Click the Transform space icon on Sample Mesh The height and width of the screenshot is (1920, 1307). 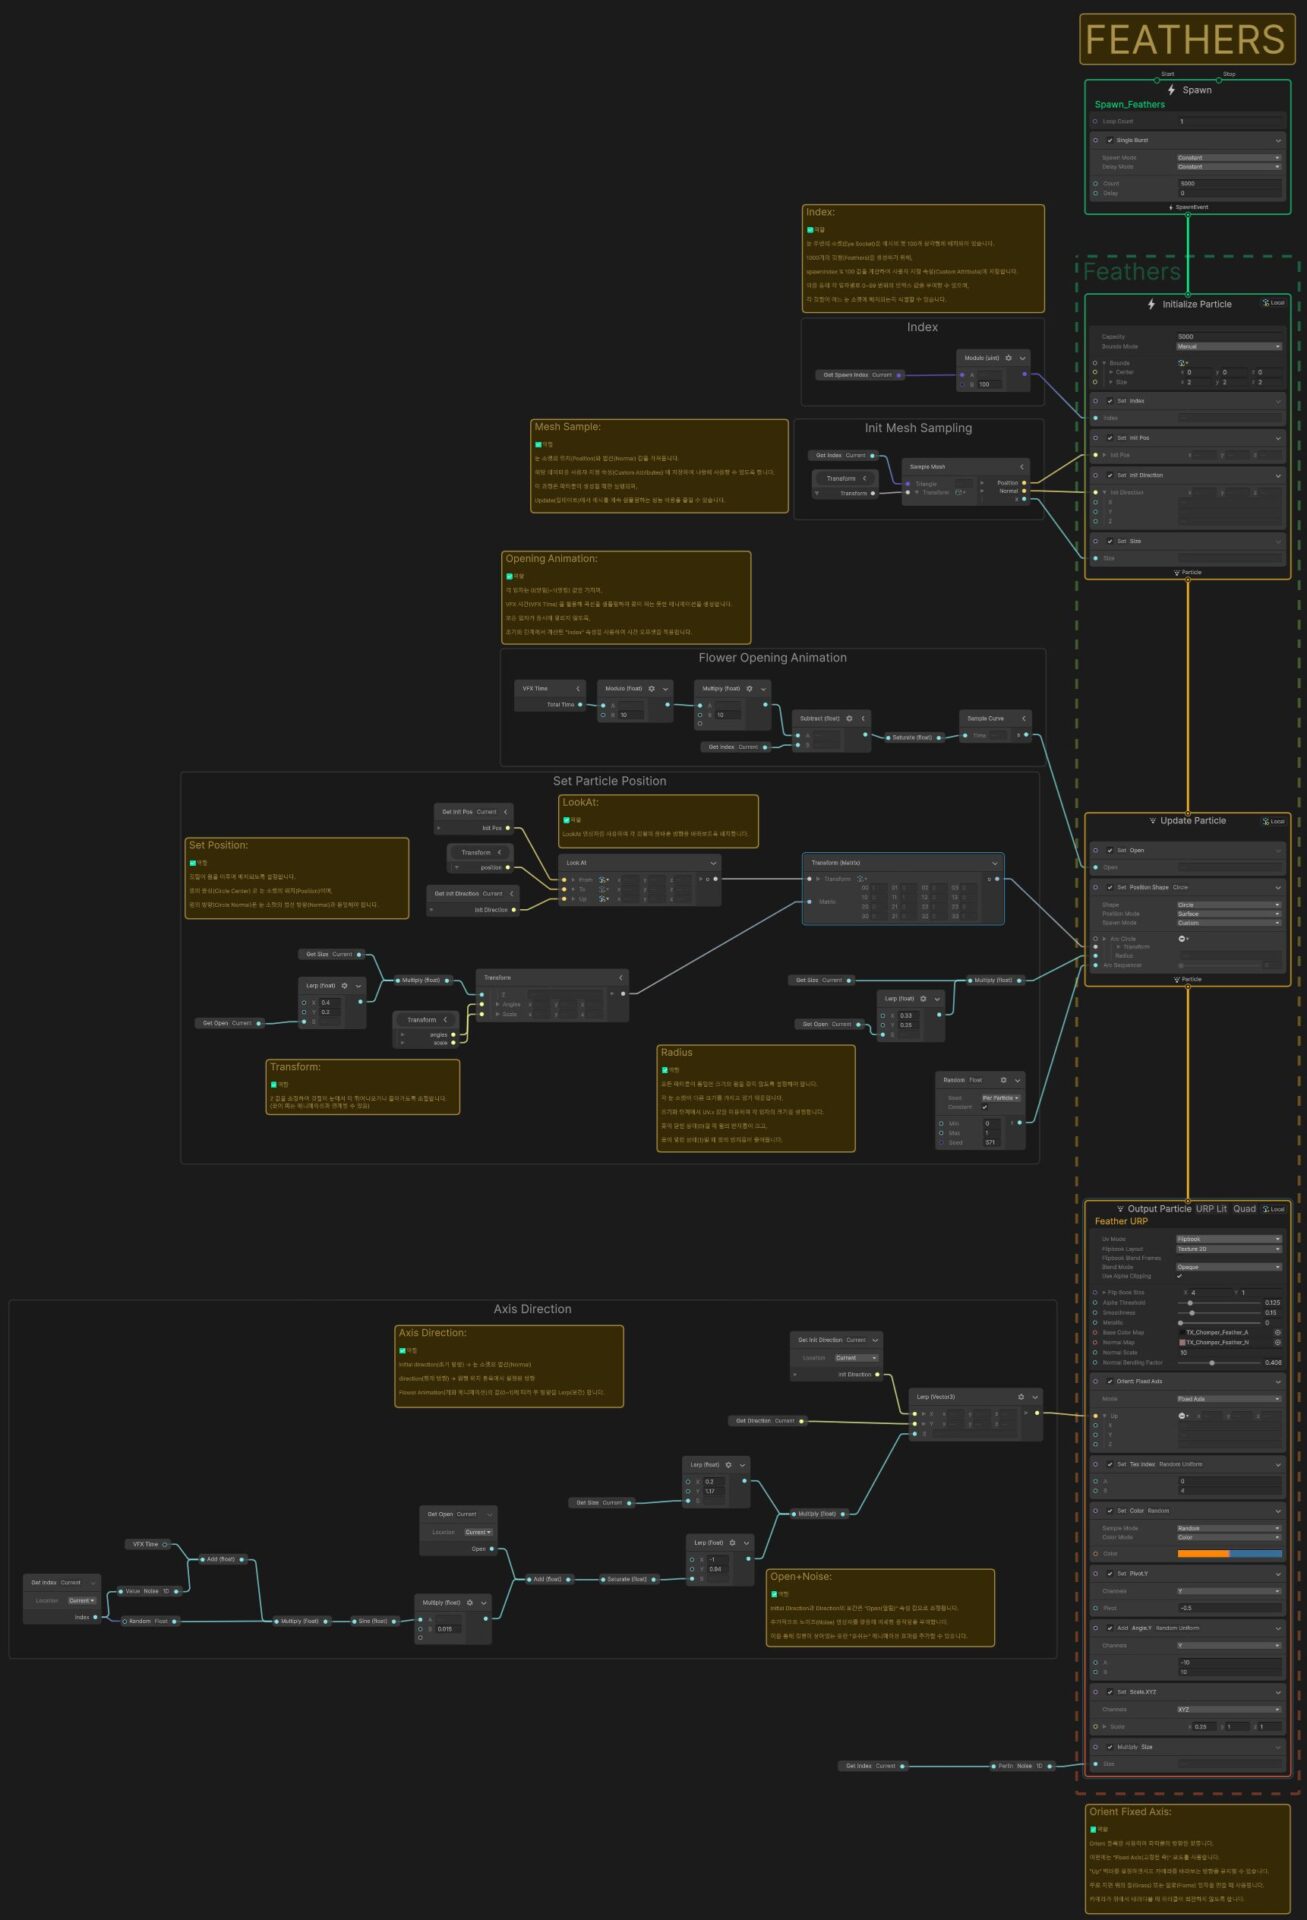tap(960, 492)
